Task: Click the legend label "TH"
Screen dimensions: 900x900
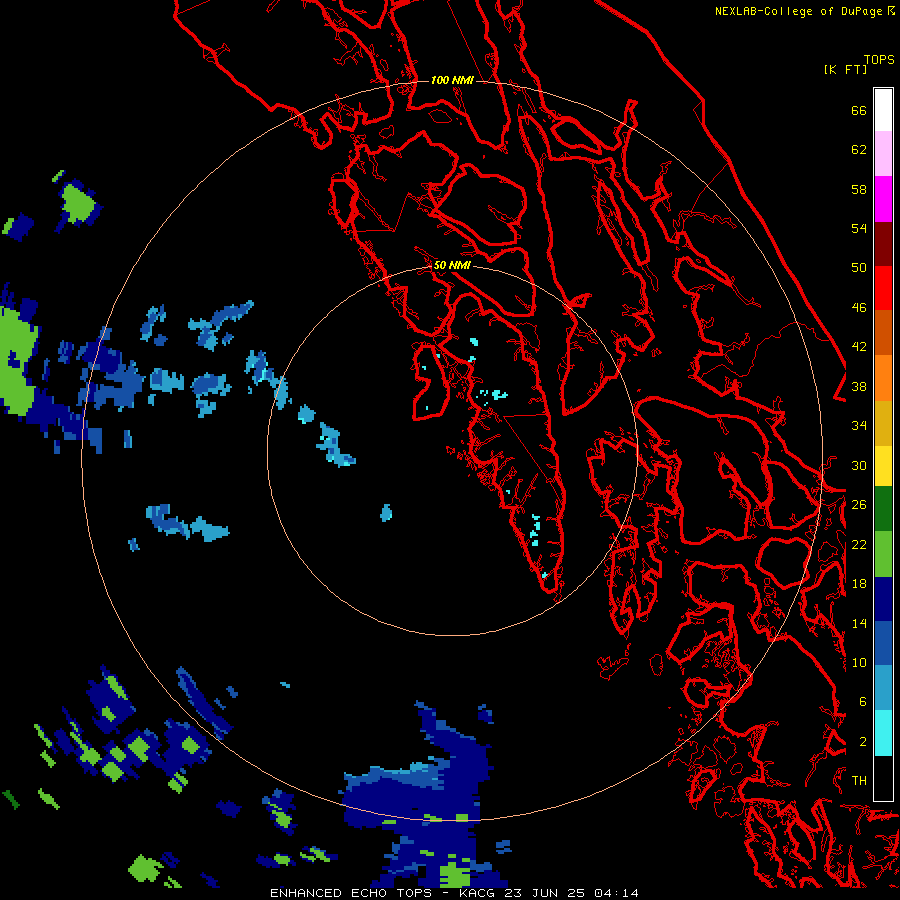Action: point(859,781)
